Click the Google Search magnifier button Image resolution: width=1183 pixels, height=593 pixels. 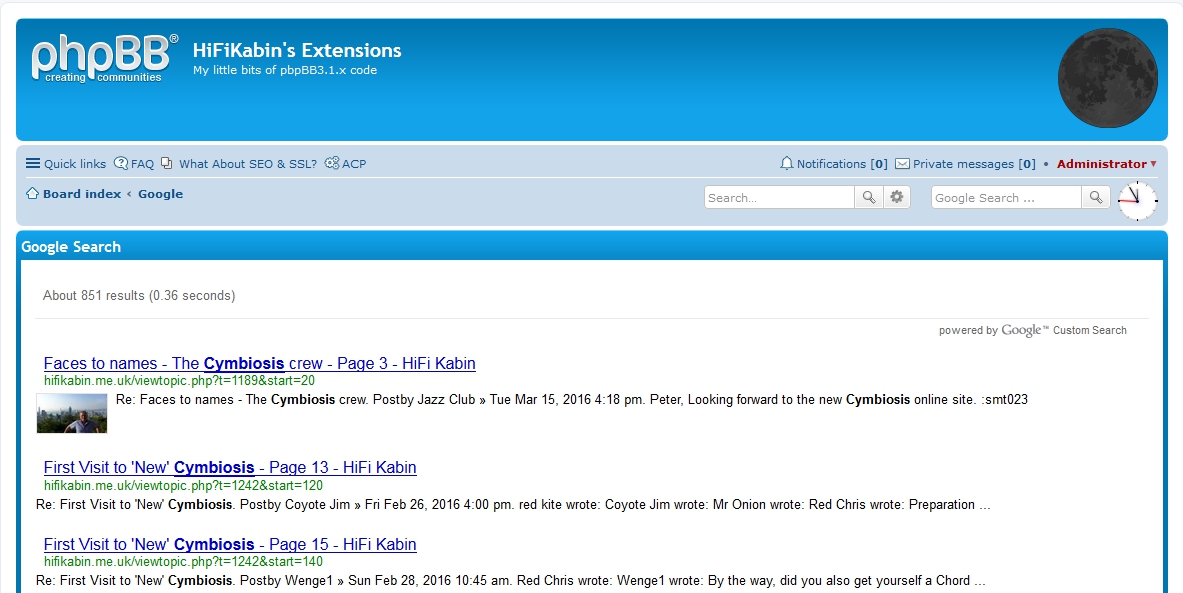pyautogui.click(x=1095, y=198)
